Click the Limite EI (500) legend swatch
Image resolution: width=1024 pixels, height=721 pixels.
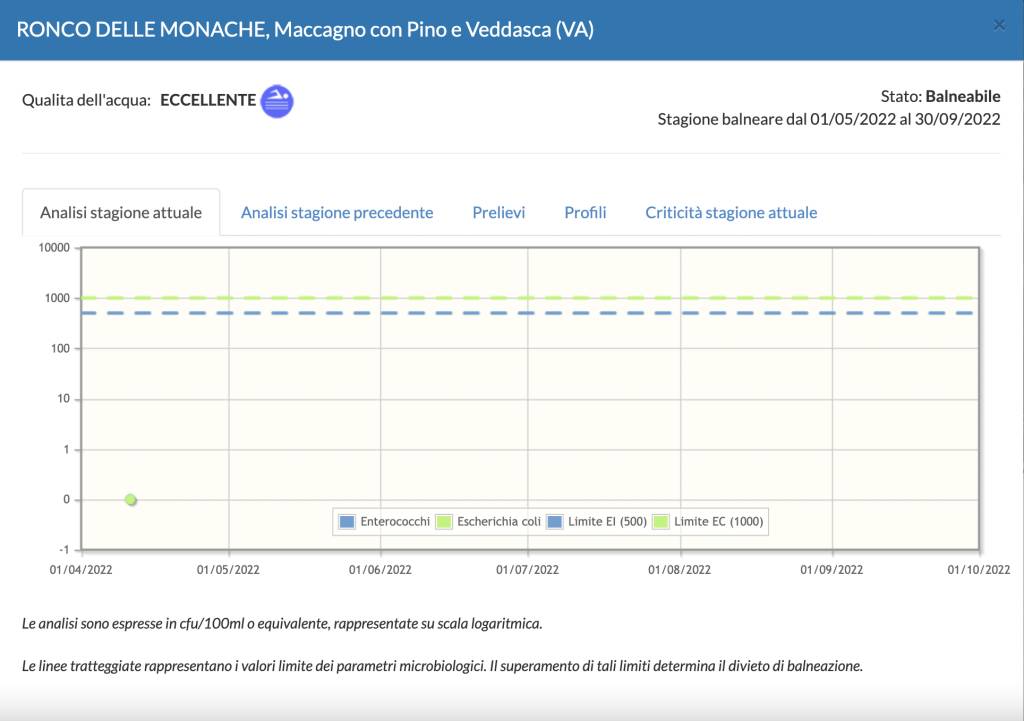tap(557, 522)
